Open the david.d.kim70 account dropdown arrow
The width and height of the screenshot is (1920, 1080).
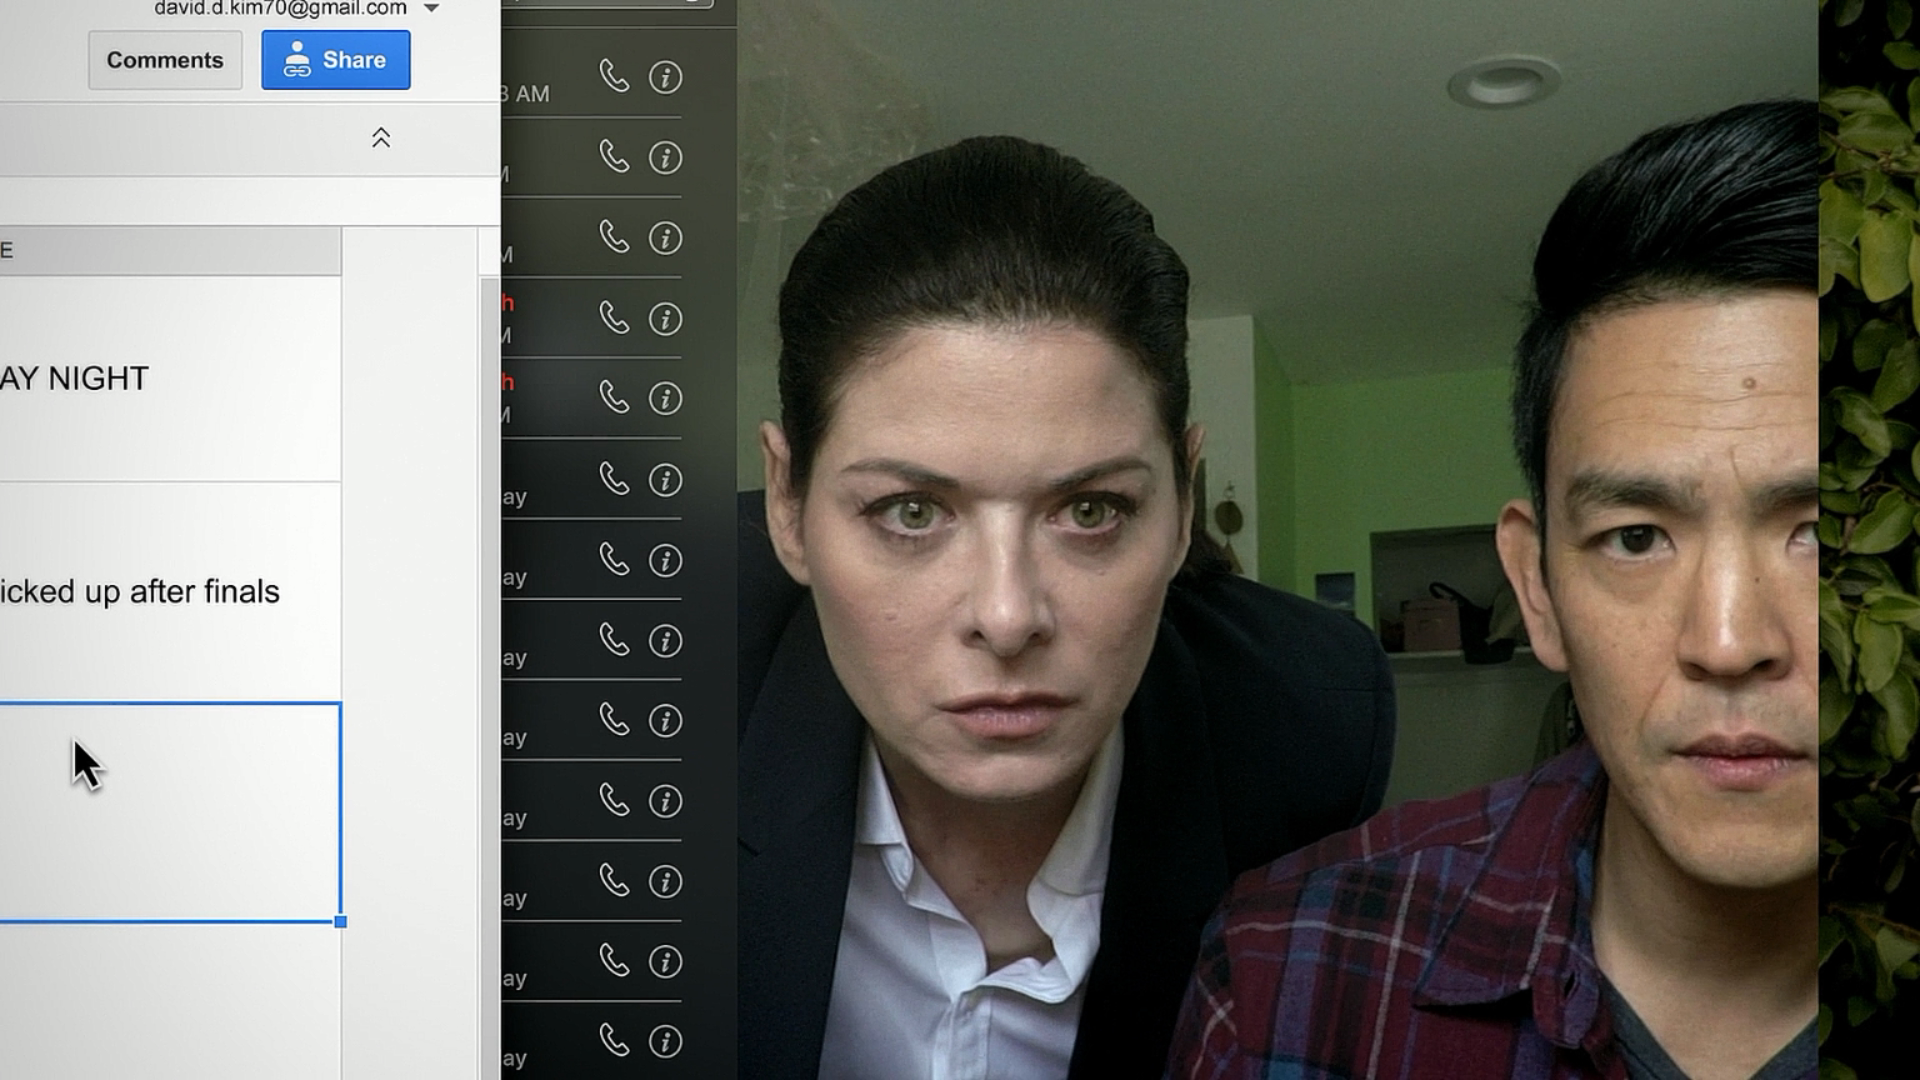click(x=431, y=9)
